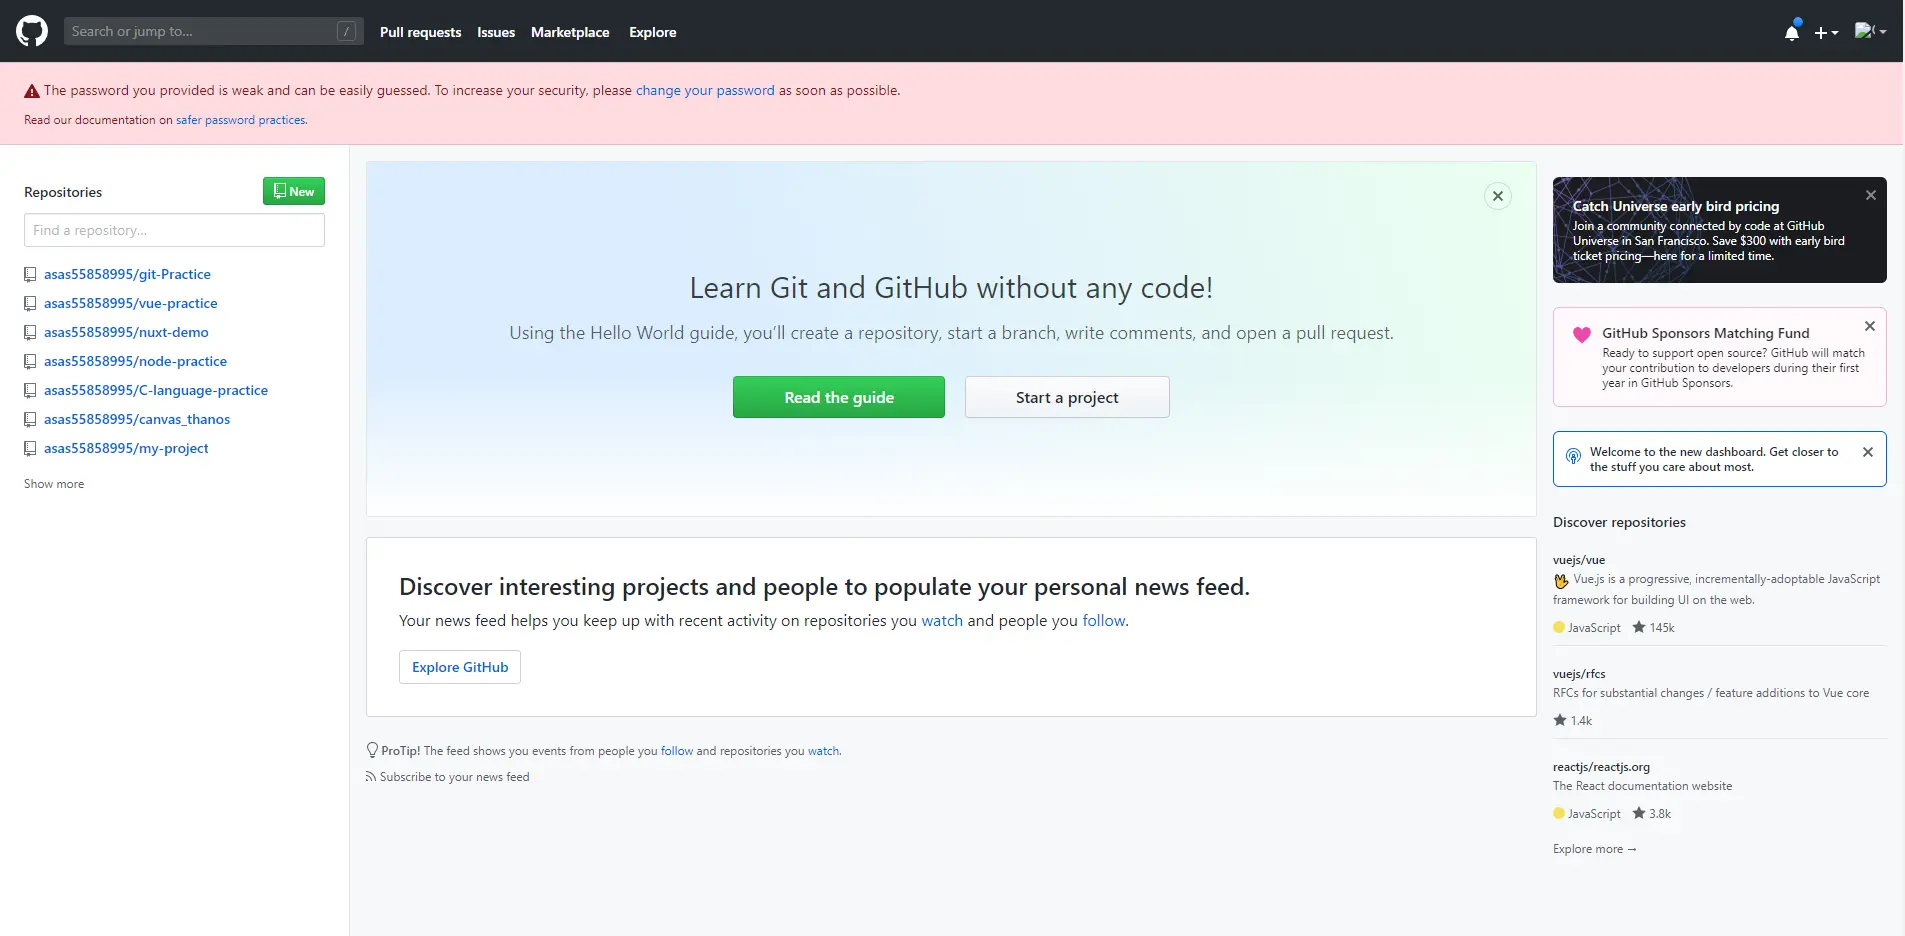The image size is (1905, 936).
Task: Click the star icon next to 145k
Action: tap(1639, 627)
